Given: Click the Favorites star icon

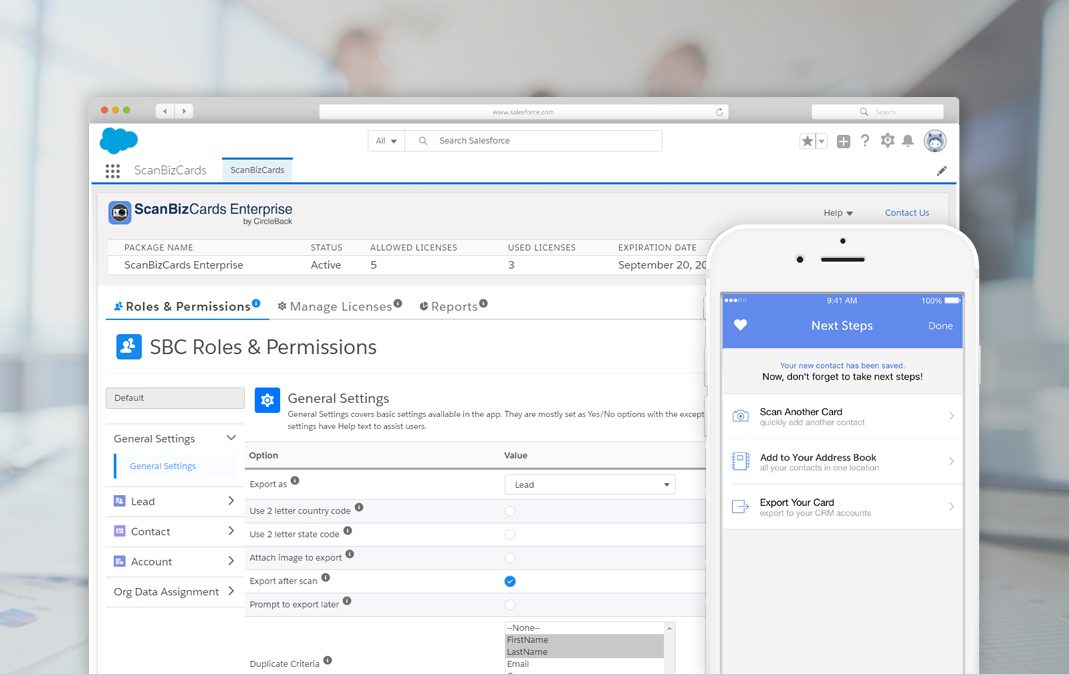Looking at the screenshot, I should (807, 140).
